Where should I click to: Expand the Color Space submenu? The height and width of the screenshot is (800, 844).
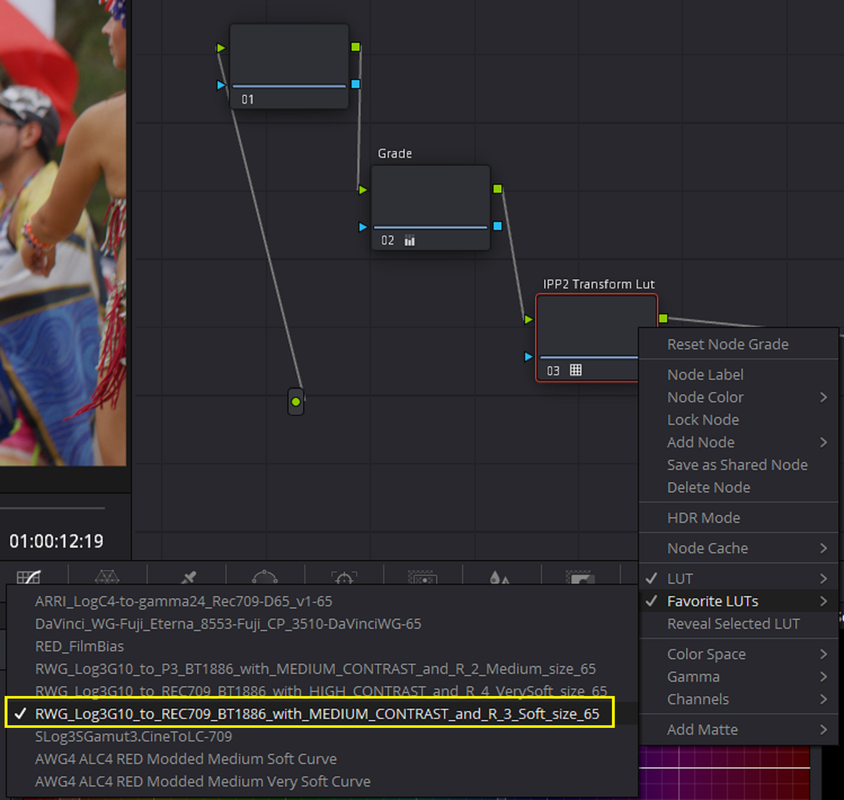coord(738,654)
